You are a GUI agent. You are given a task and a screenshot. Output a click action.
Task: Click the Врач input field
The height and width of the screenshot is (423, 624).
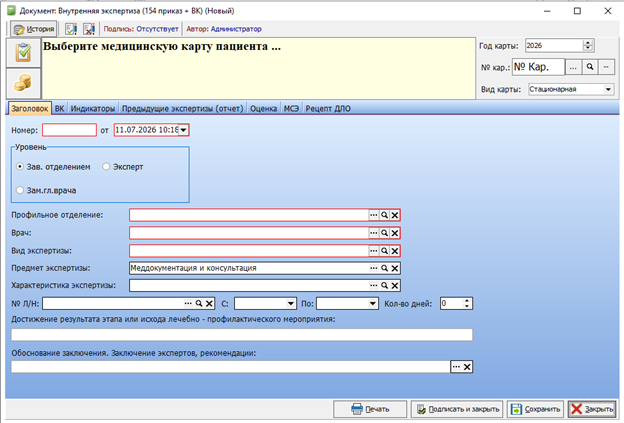(x=249, y=233)
